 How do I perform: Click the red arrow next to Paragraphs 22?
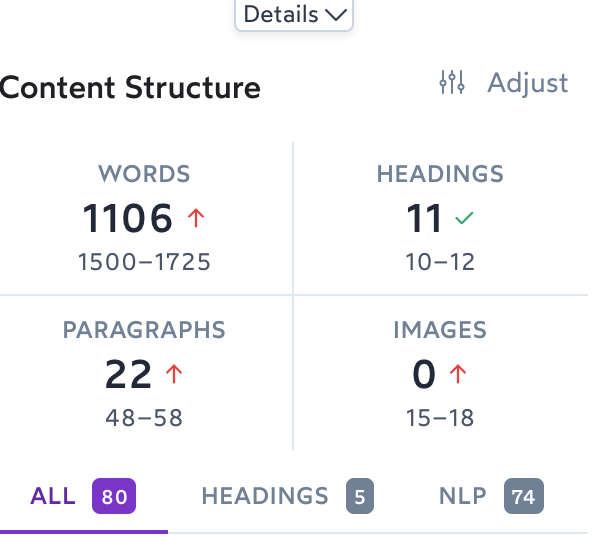pos(174,374)
